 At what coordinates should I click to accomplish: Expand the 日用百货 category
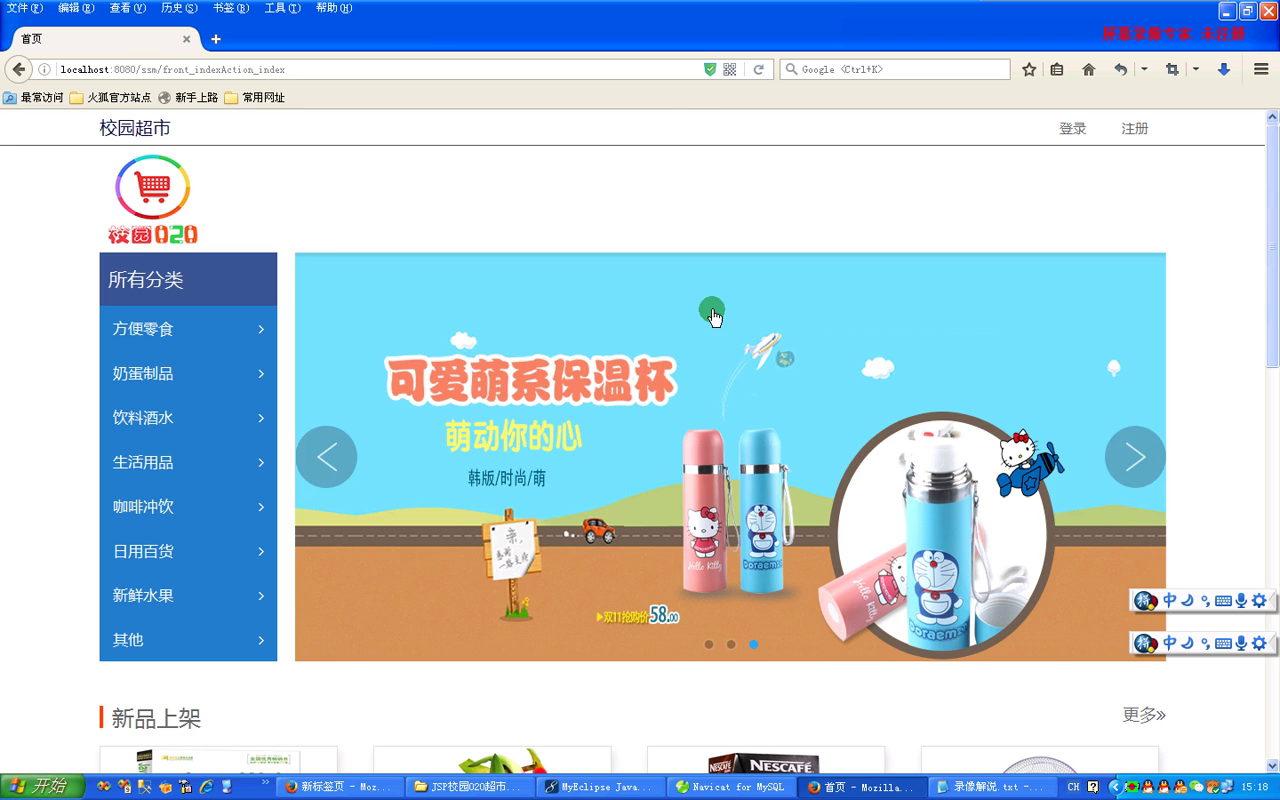[x=188, y=551]
